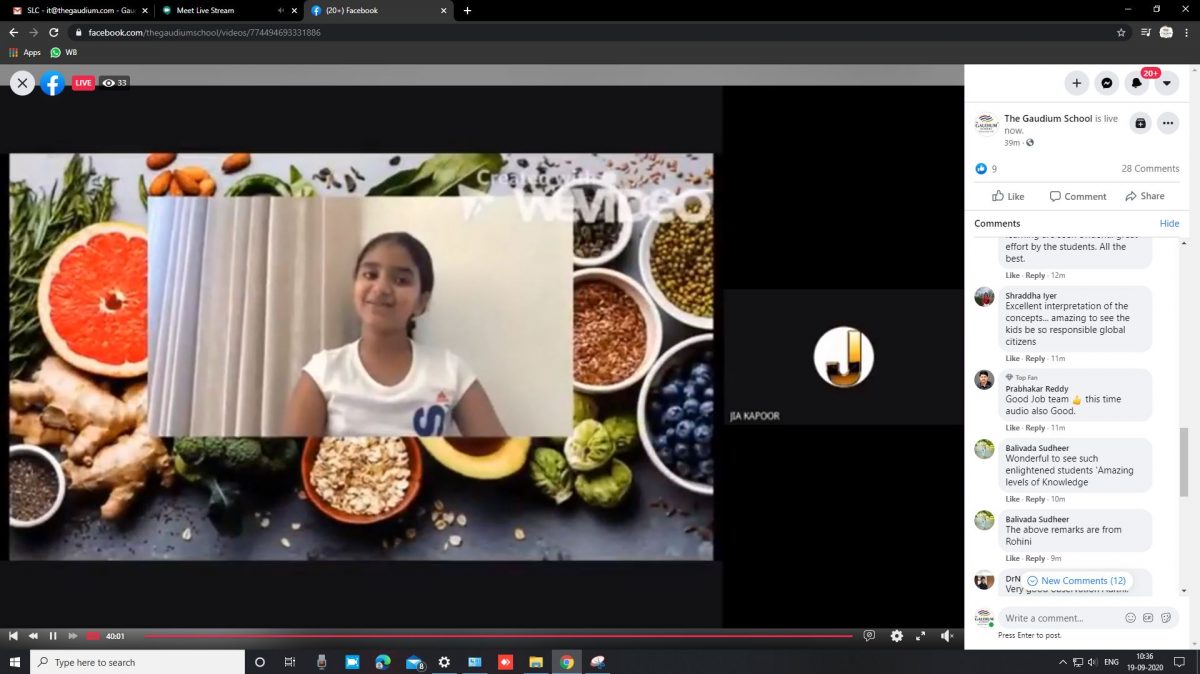Open the post's three-dot options menu
This screenshot has height=674, width=1200.
tap(1167, 123)
